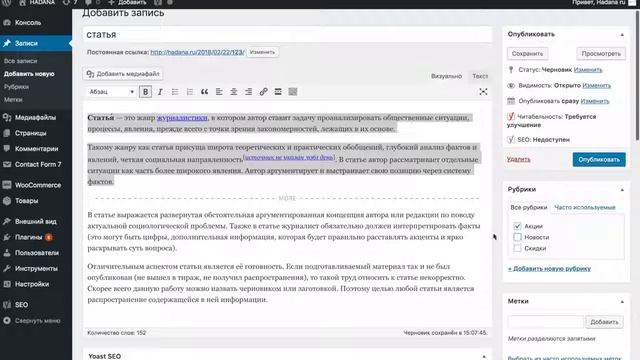The height and width of the screenshot is (360, 640).
Task: Open Внешний вид in the sidebar
Action: pos(36,221)
